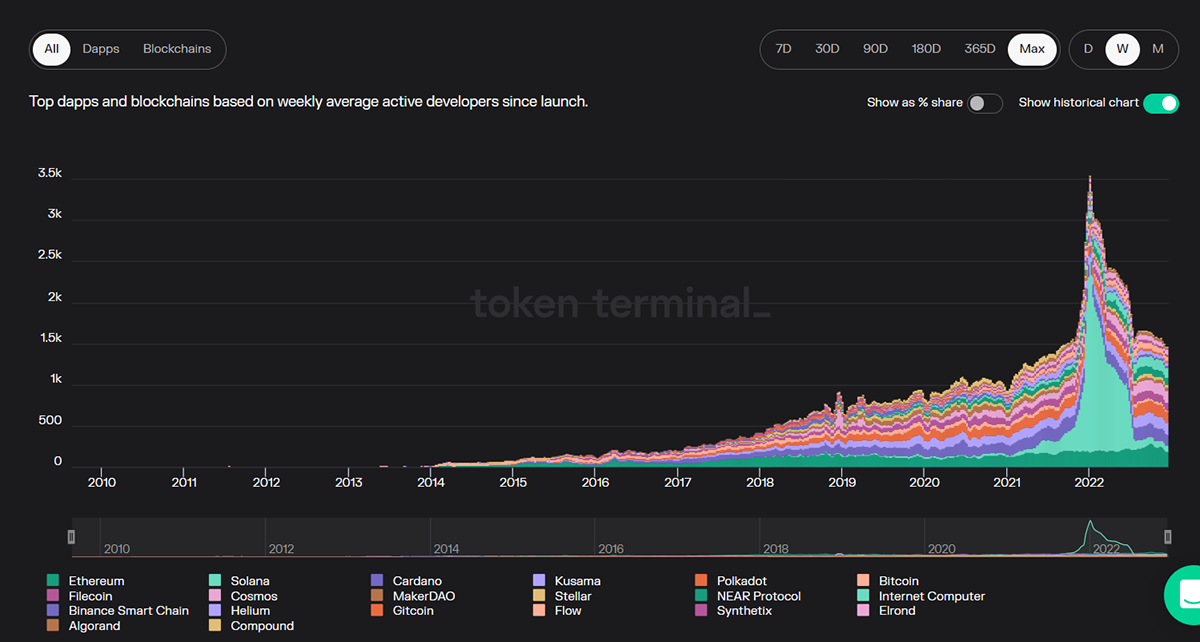
Task: Click the mini timeline navigator chart
Action: click(x=619, y=537)
